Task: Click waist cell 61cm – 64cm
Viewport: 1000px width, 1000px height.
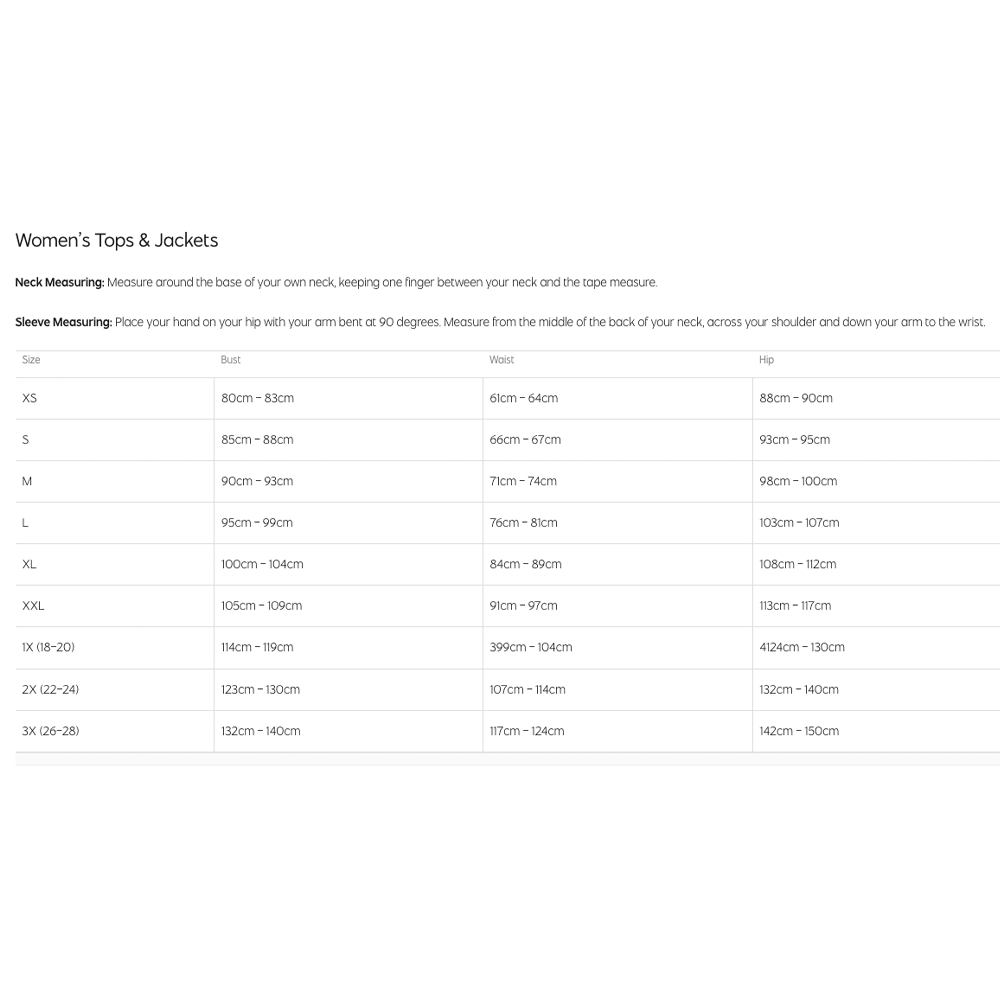Action: 523,398
